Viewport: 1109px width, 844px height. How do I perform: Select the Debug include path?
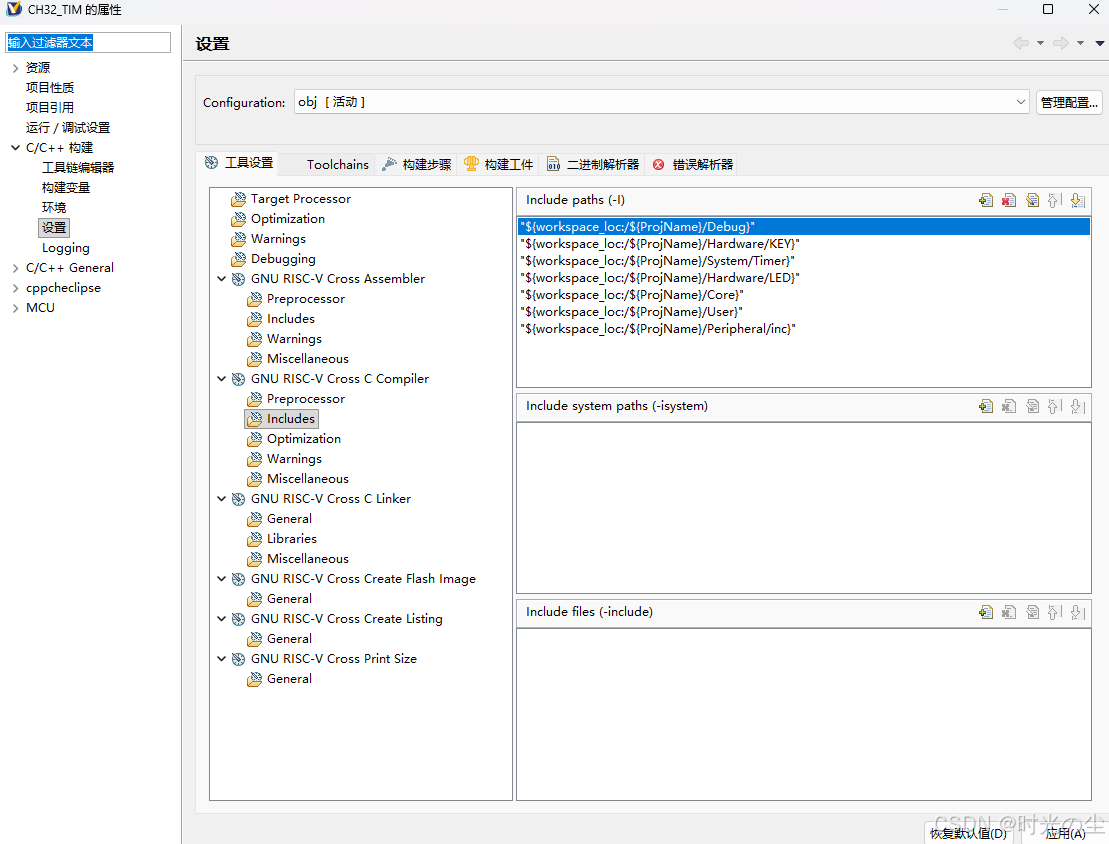pyautogui.click(x=803, y=227)
